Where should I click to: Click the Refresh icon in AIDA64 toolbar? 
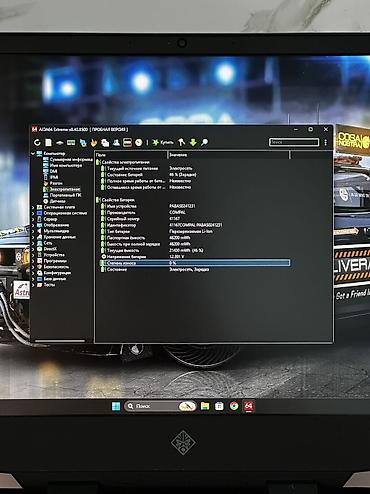pyautogui.click(x=37, y=143)
